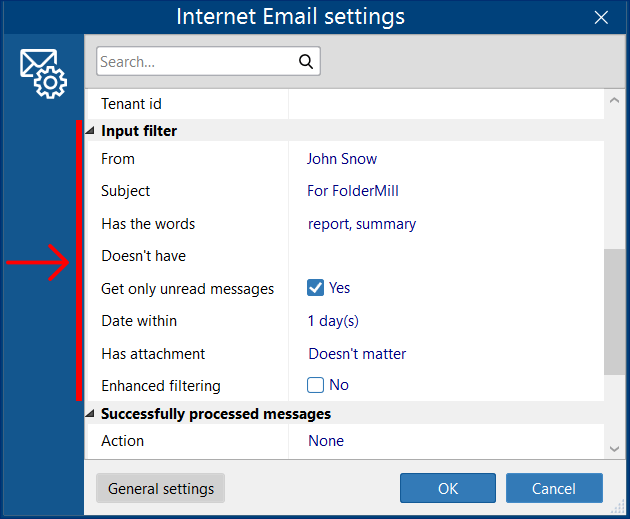Enable the Enhanced filtering checkbox
Image resolution: width=630 pixels, height=519 pixels.
click(x=316, y=385)
